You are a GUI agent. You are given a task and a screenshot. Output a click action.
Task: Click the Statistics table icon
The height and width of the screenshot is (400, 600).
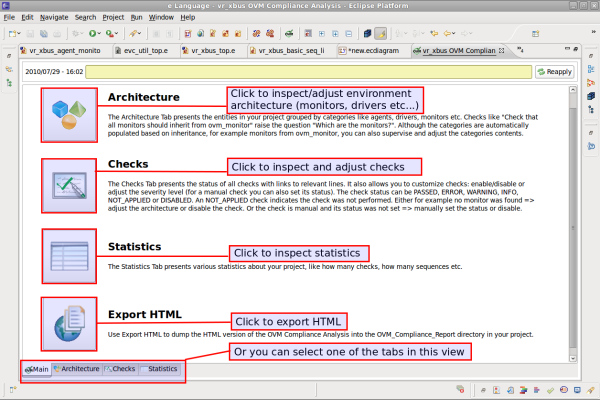tap(69, 256)
